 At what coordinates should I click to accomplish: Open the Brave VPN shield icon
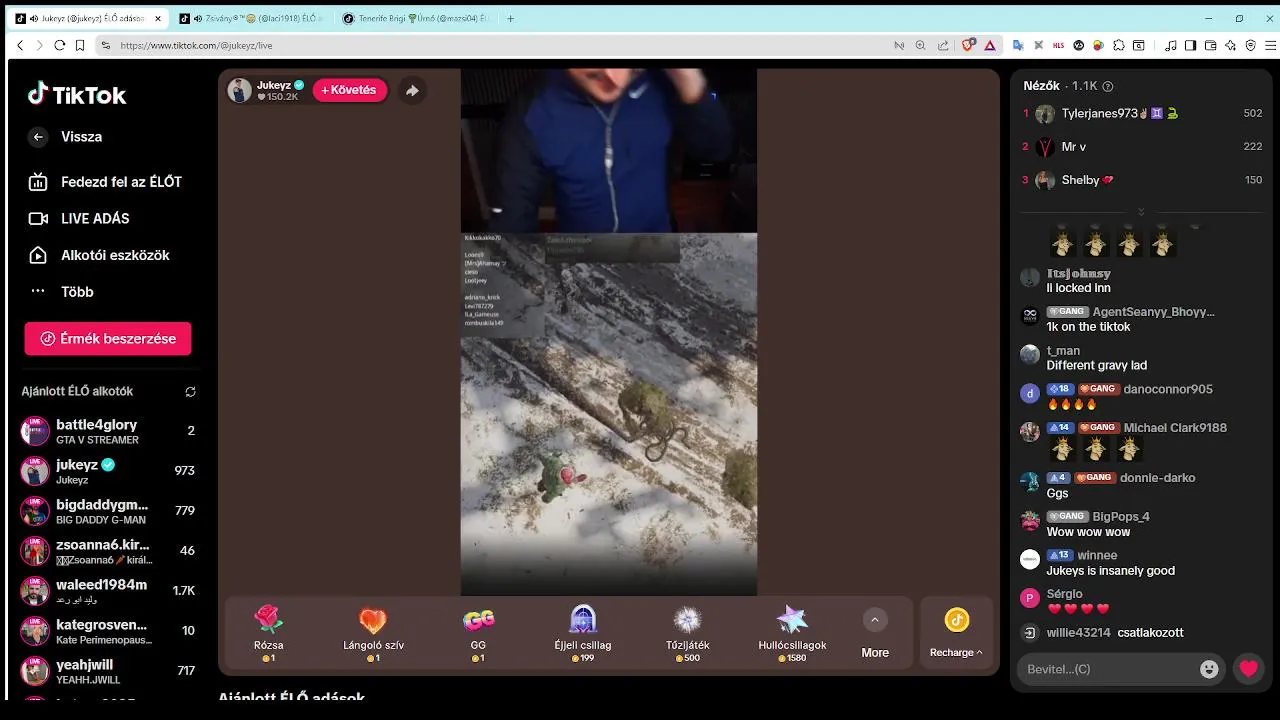[x=1251, y=45]
